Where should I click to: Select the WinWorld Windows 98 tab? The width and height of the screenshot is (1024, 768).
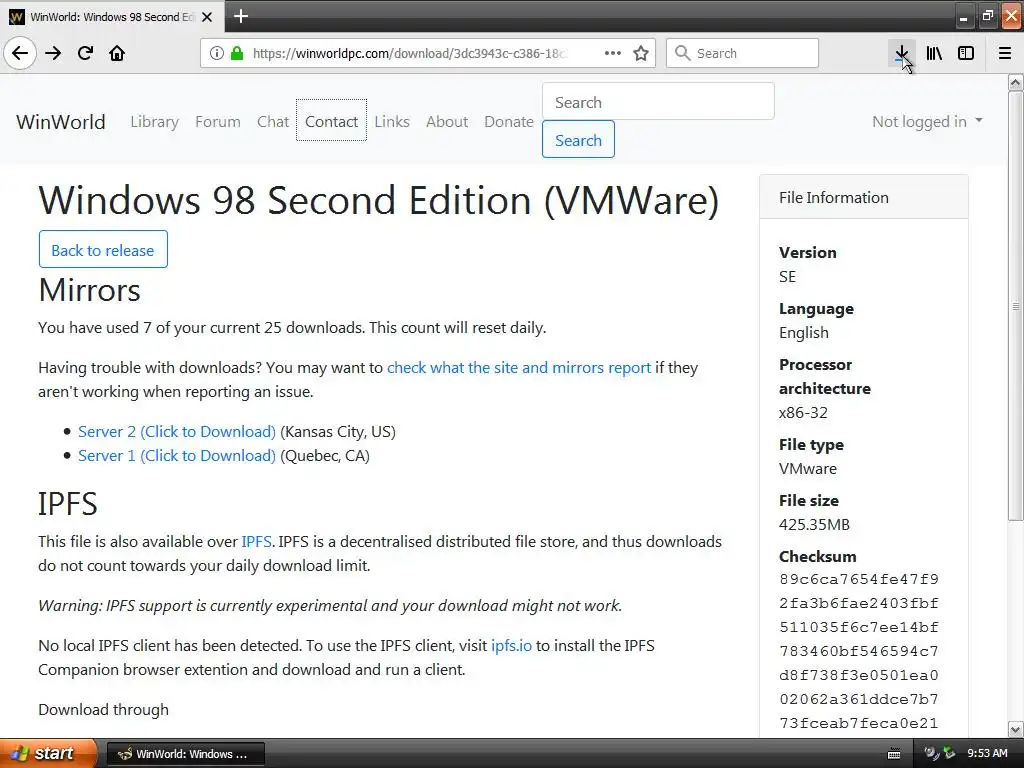(x=112, y=17)
